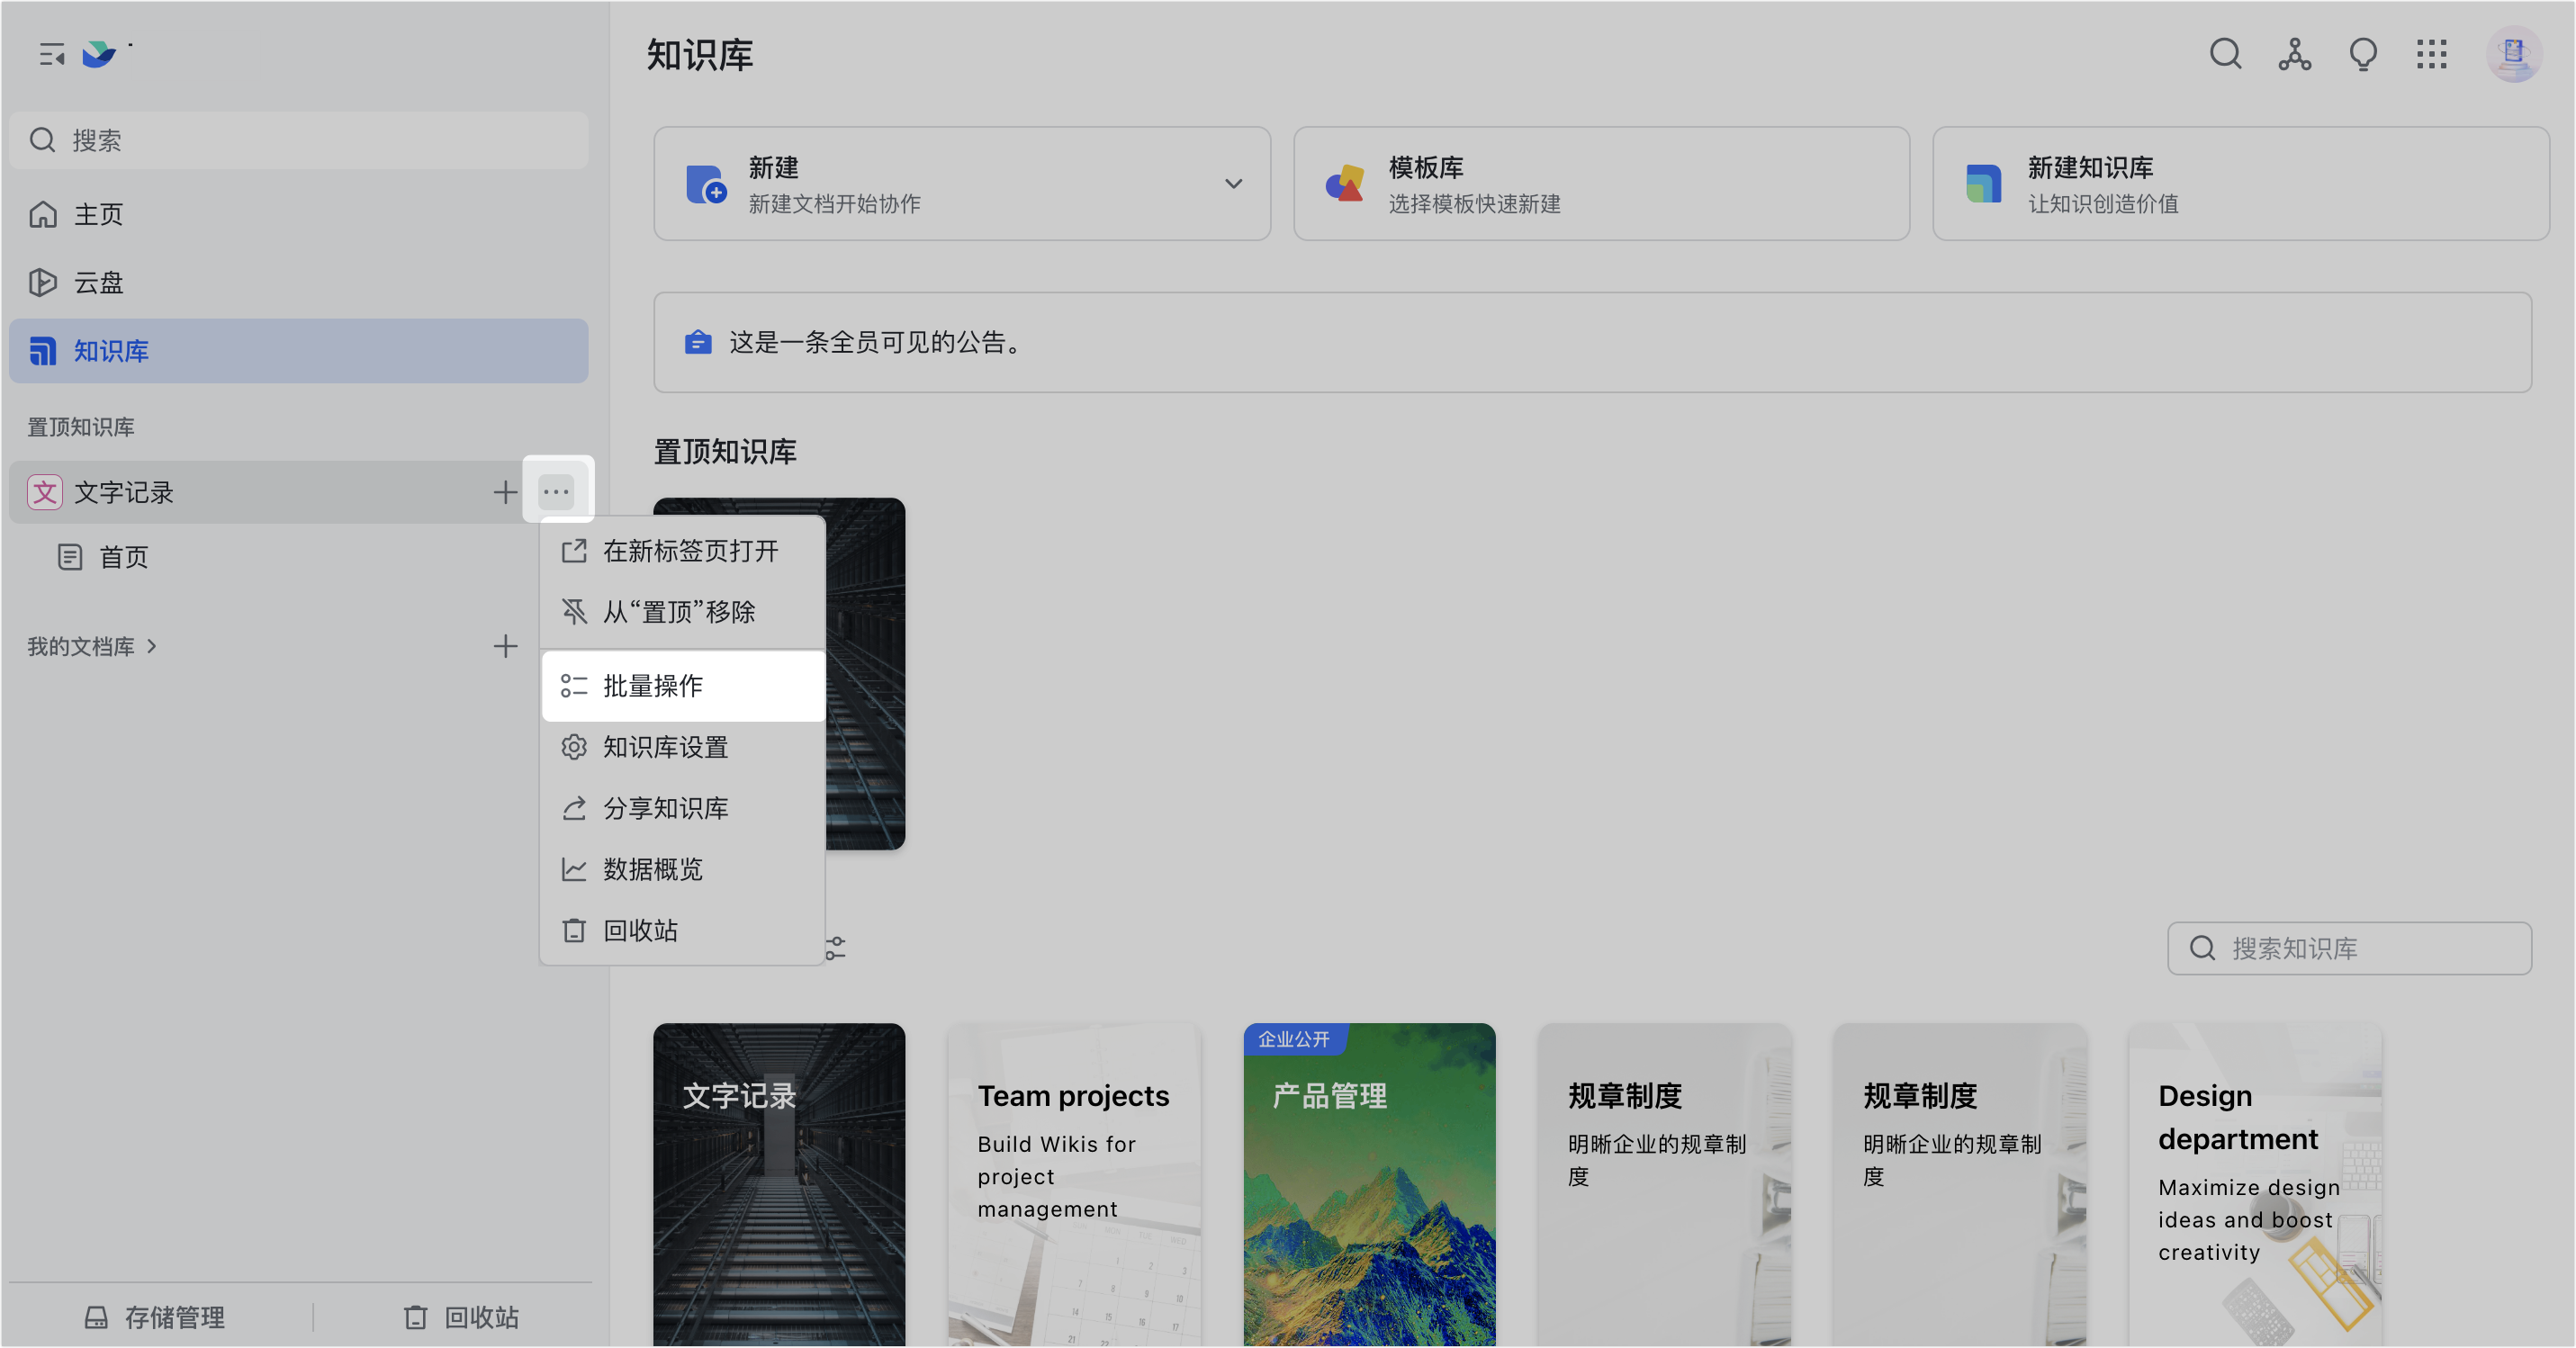Expand the 我的文档库 chevron
Image resolution: width=2576 pixels, height=1348 pixels.
click(152, 646)
